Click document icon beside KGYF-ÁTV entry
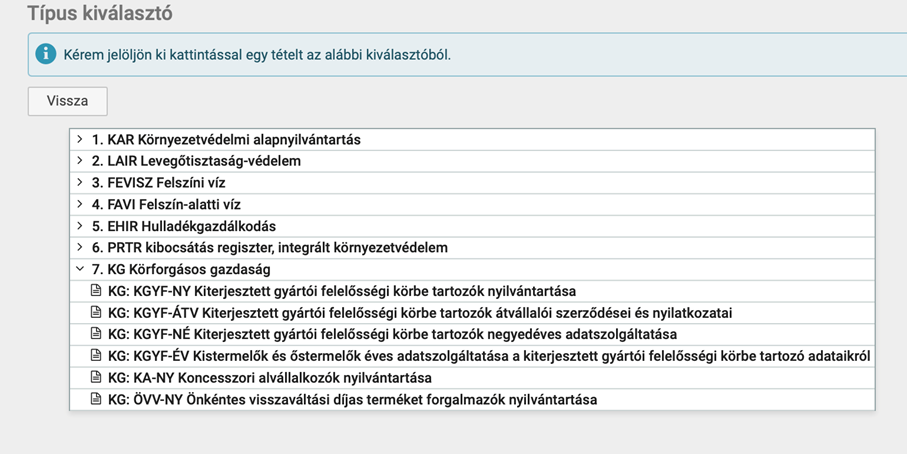907x454 pixels. pyautogui.click(x=96, y=313)
